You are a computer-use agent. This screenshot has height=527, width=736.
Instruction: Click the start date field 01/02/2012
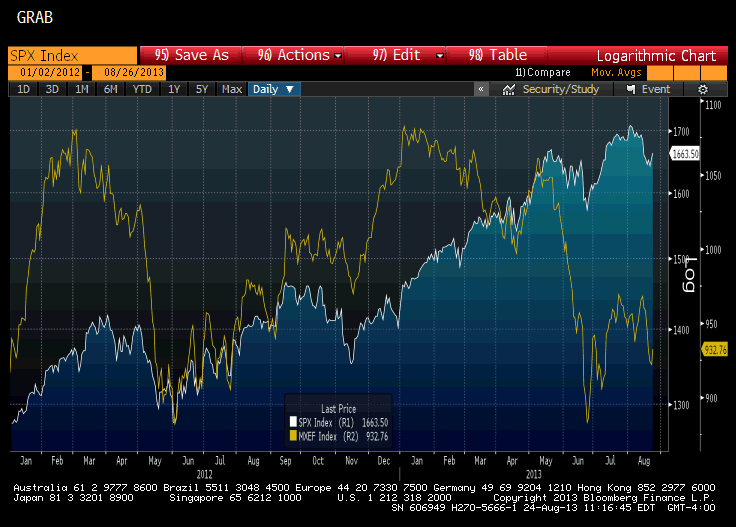(x=45, y=73)
